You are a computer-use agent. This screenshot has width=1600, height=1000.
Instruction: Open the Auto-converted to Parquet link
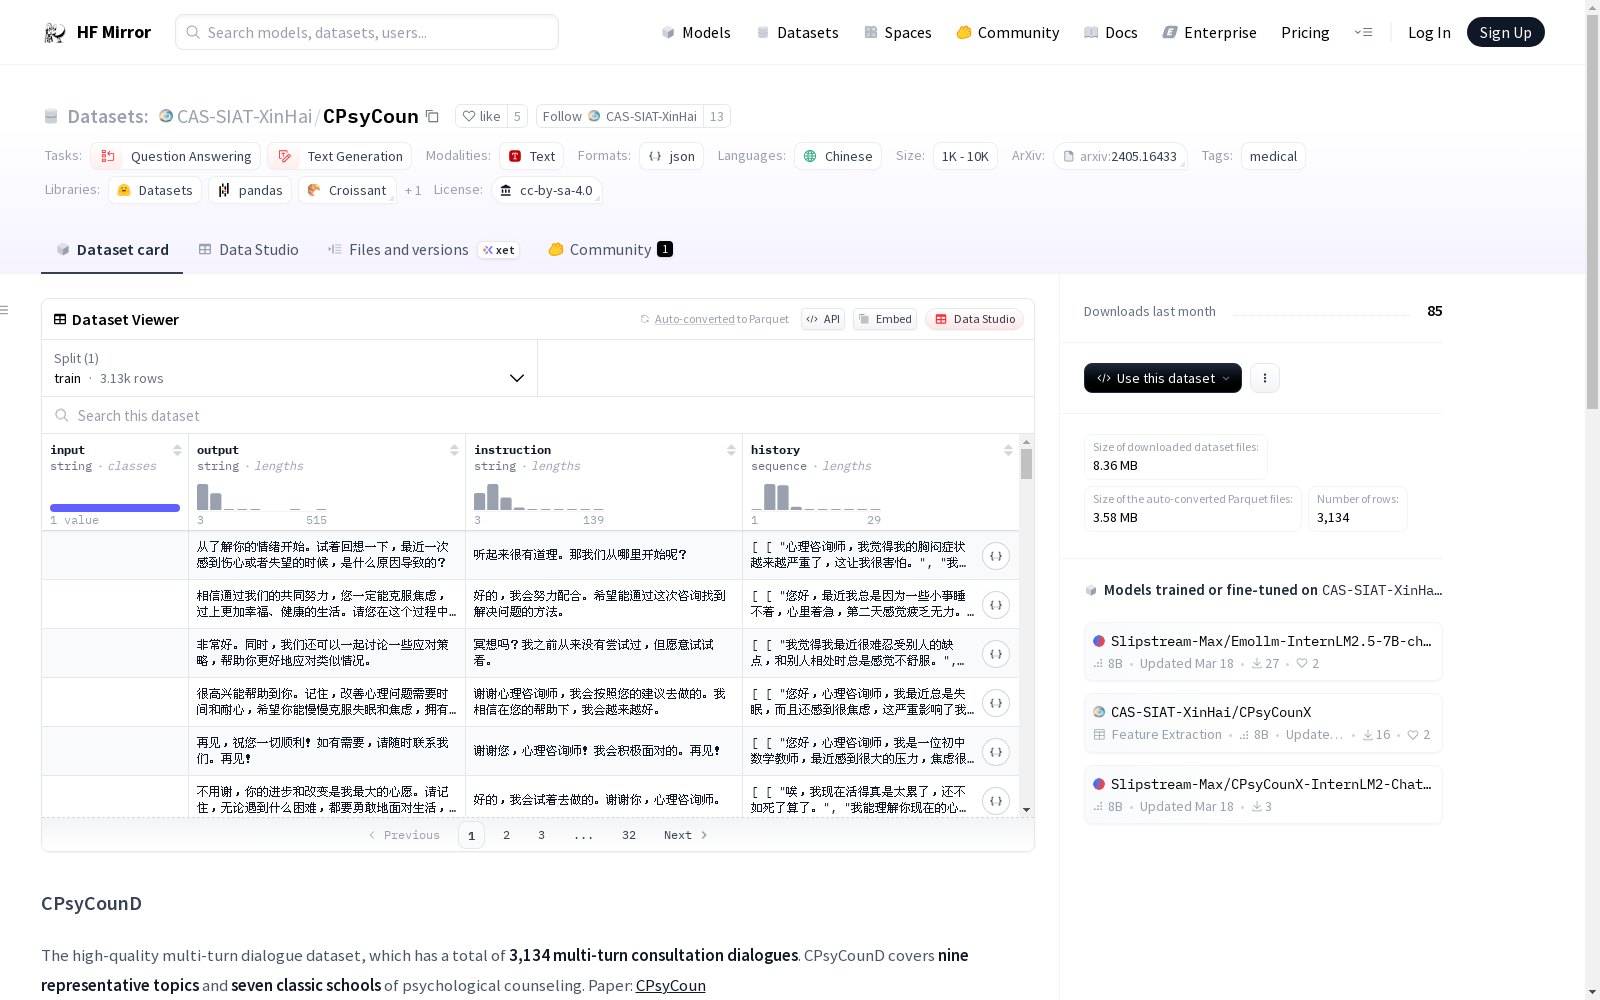pyautogui.click(x=715, y=319)
